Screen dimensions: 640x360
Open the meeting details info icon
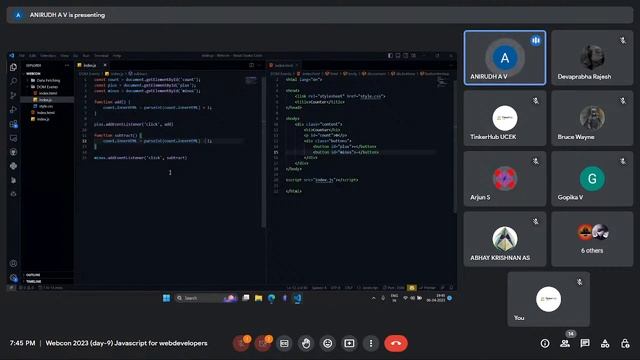point(545,344)
